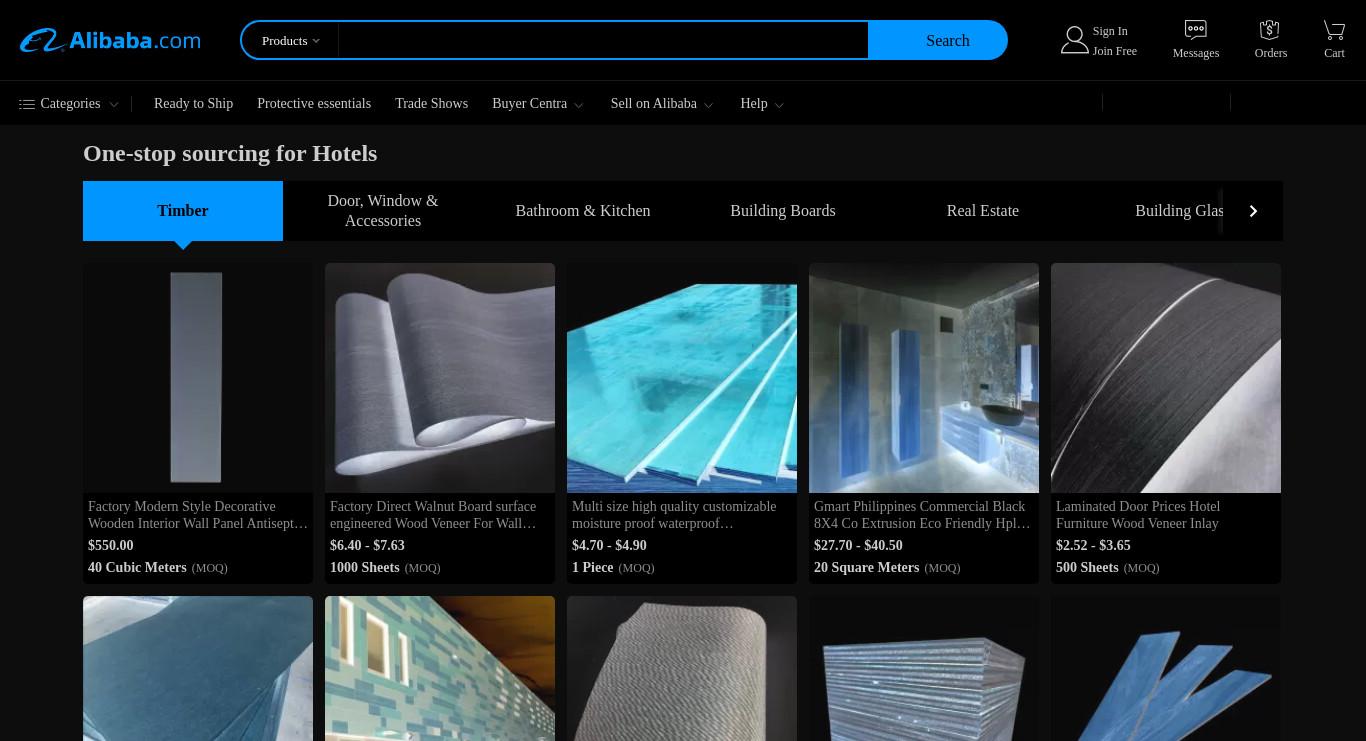This screenshot has width=1366, height=741.
Task: Click the $27.70 - $40.50 price
Action: coord(858,546)
